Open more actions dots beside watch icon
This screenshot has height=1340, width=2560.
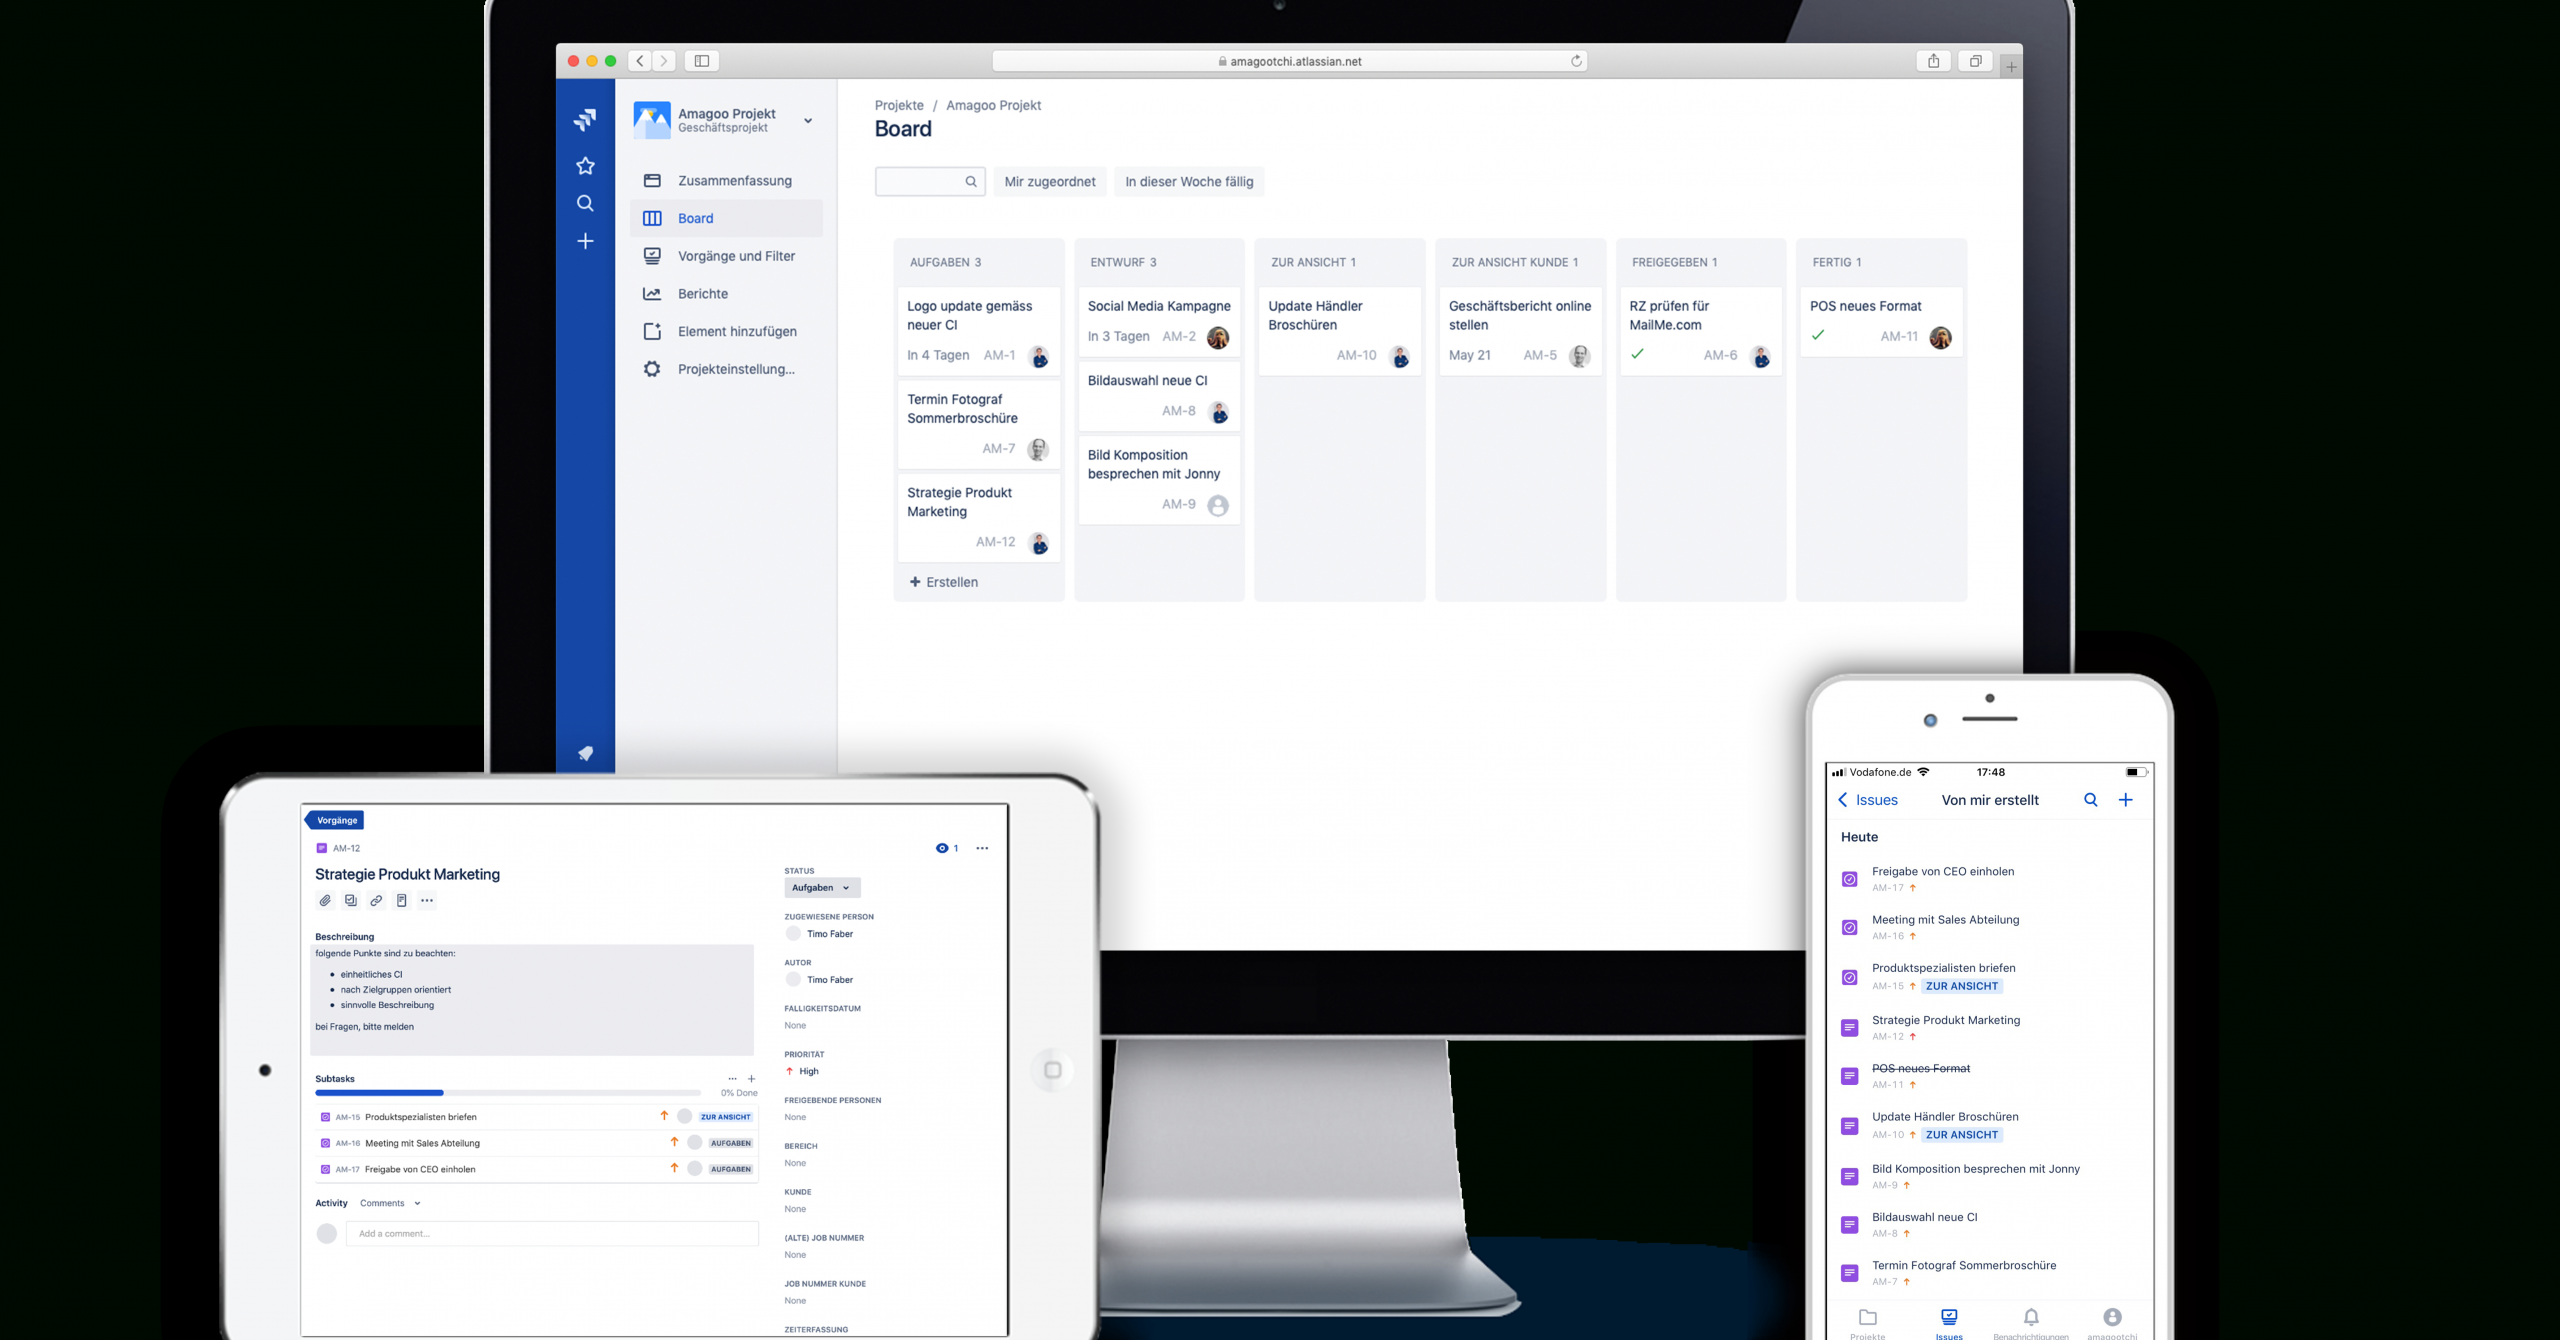pyautogui.click(x=982, y=848)
